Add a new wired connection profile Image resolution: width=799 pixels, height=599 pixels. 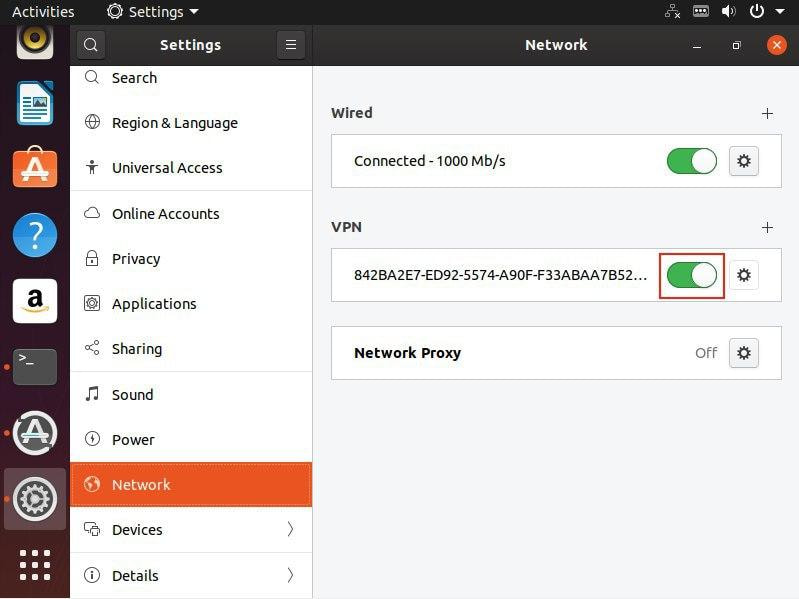point(767,114)
